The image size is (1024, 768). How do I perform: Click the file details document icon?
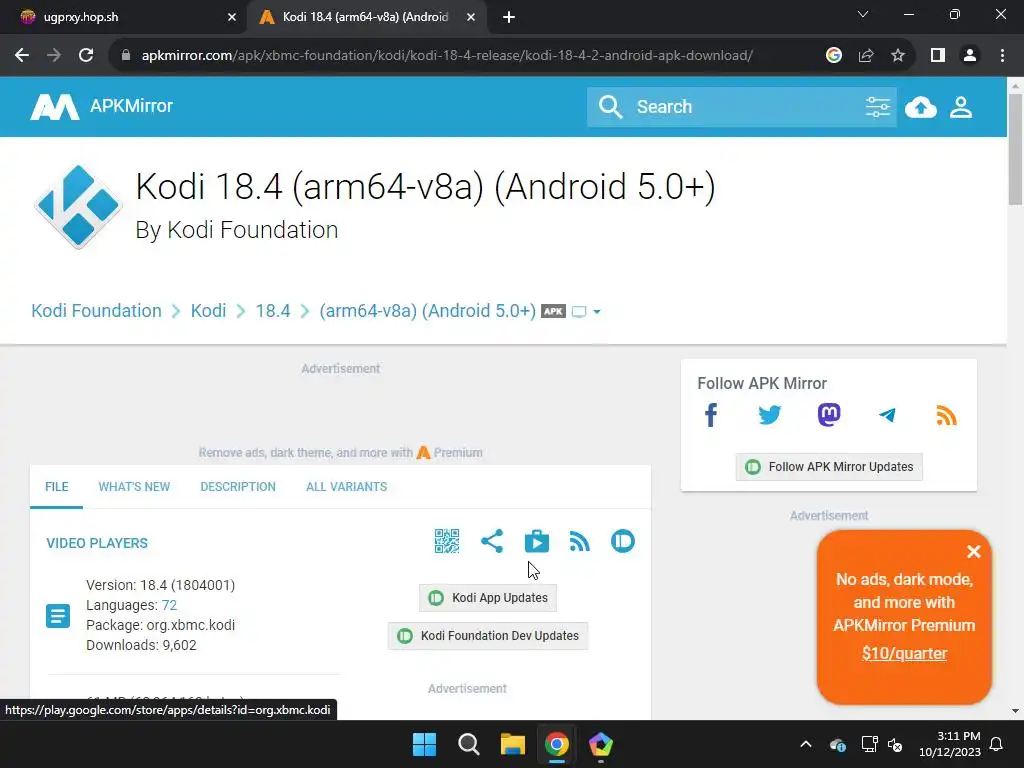click(x=58, y=616)
